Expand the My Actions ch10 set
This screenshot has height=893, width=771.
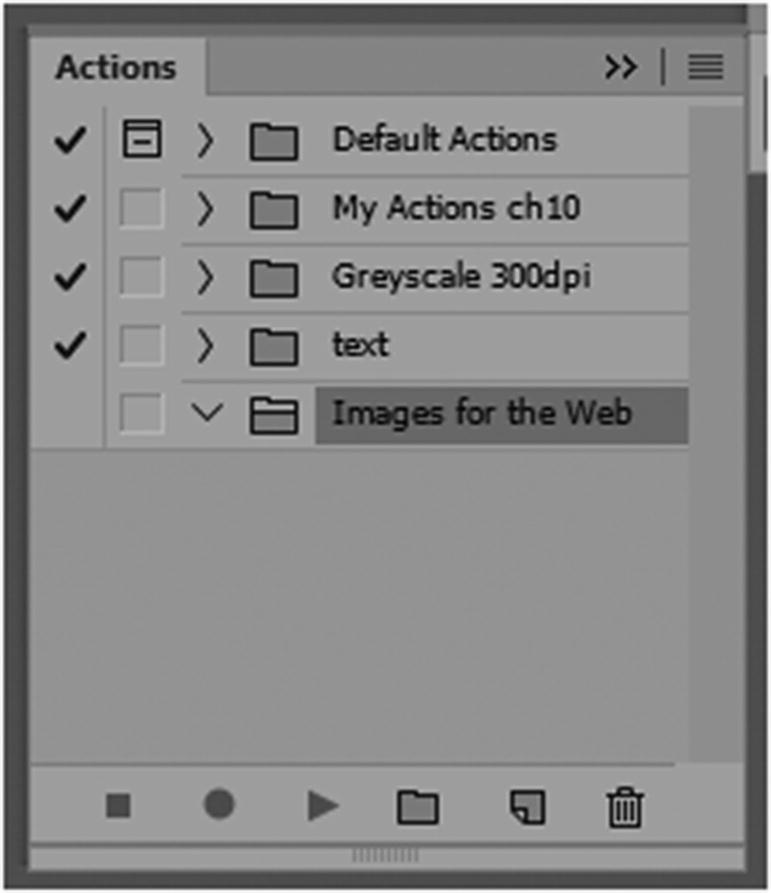pyautogui.click(x=206, y=208)
